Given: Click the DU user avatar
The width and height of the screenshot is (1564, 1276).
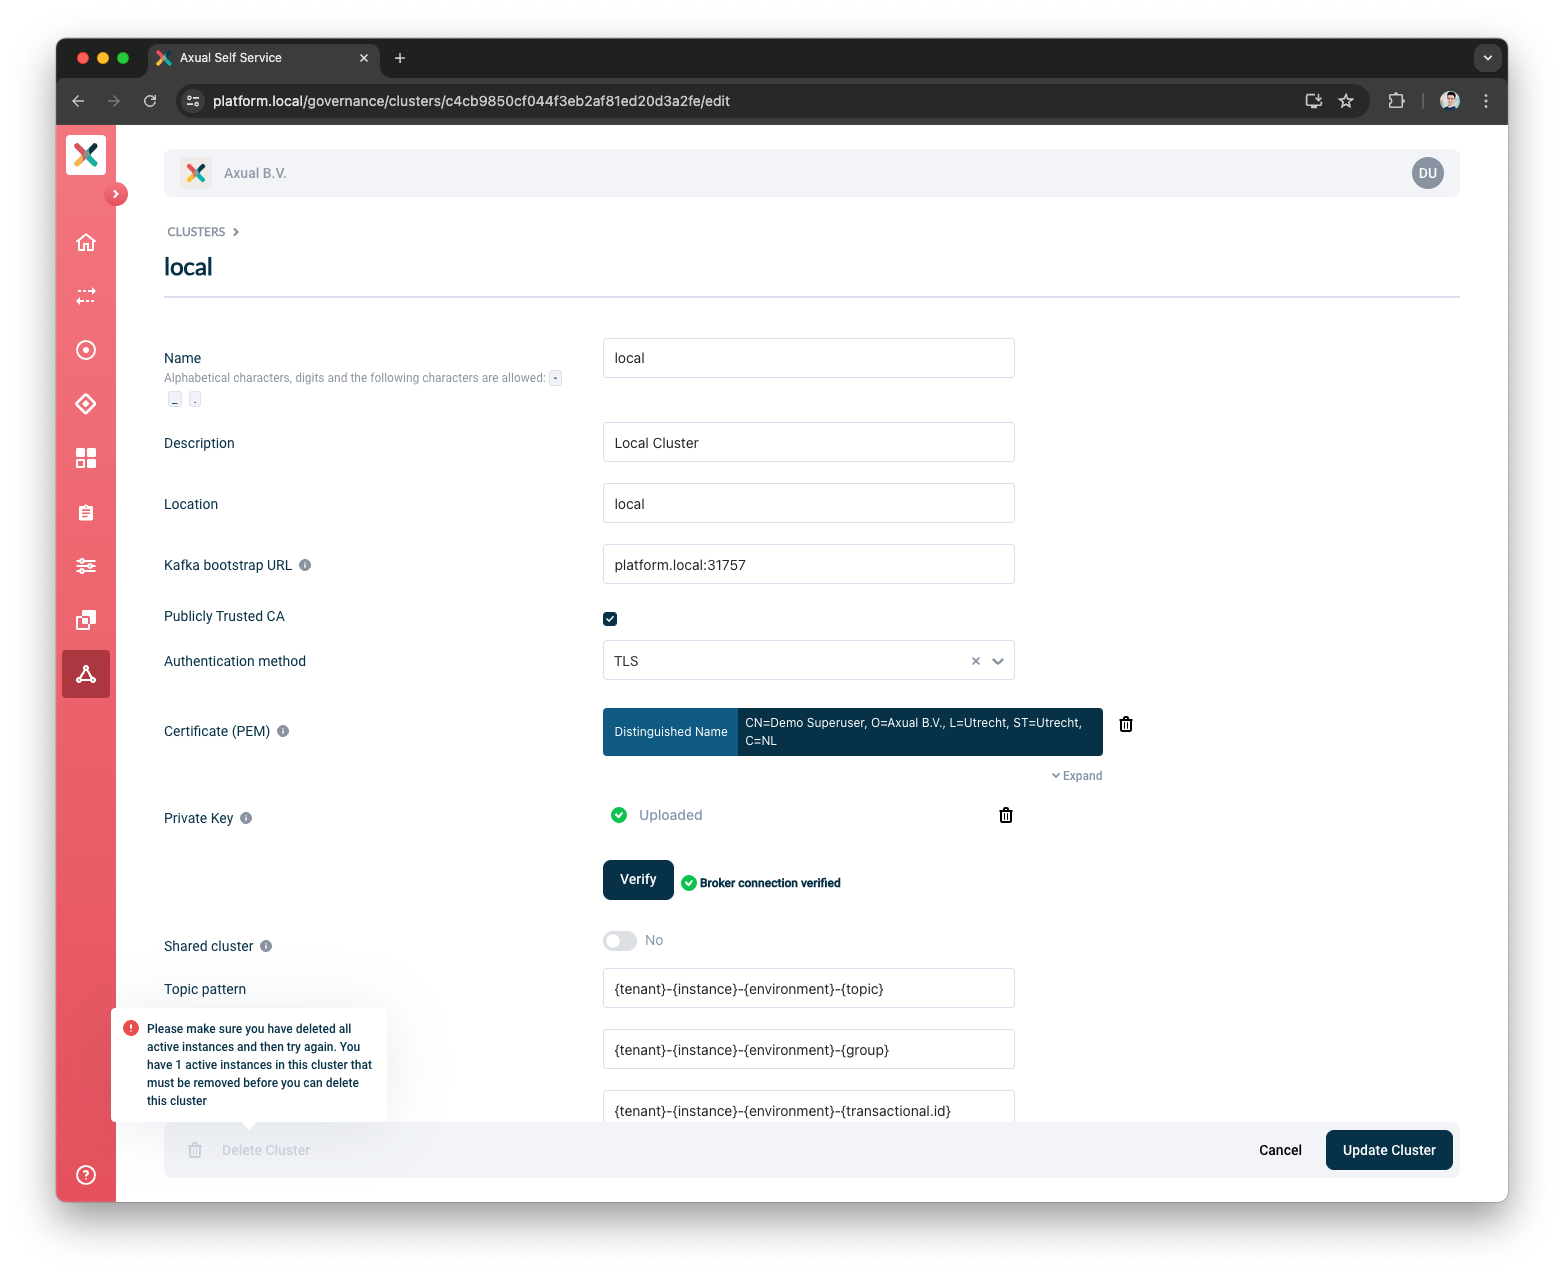Looking at the screenshot, I should tap(1427, 173).
